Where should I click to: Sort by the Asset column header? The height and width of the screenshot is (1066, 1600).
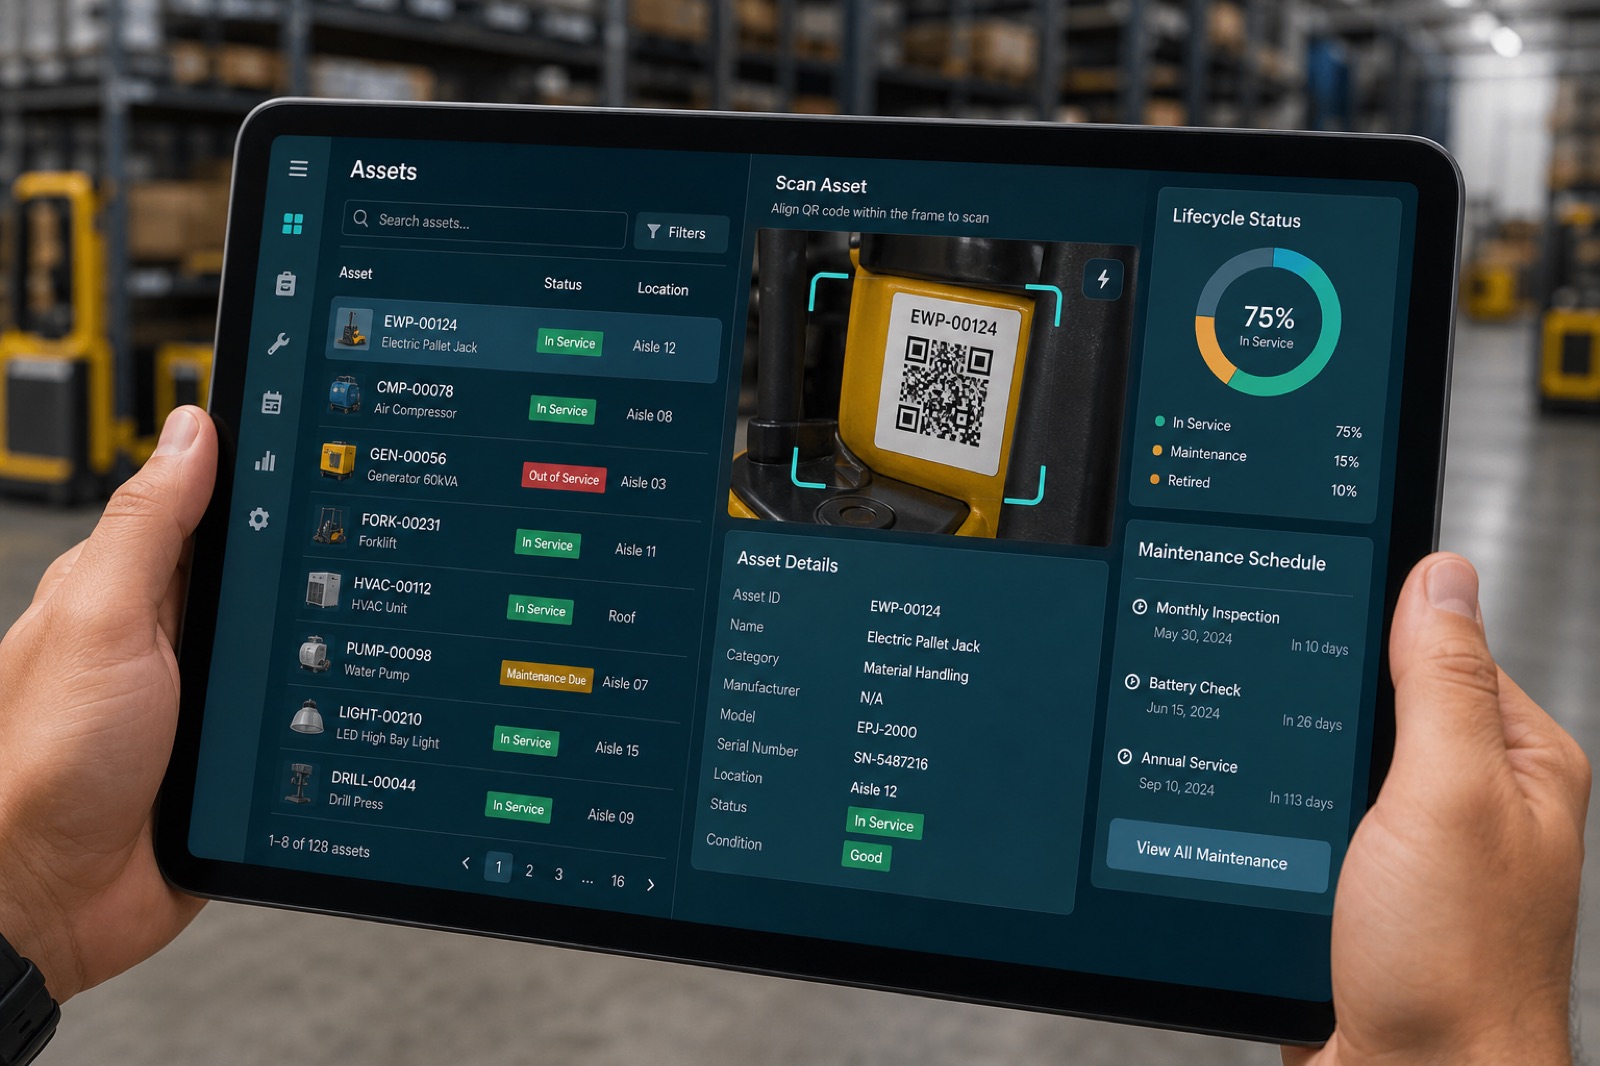tap(356, 273)
